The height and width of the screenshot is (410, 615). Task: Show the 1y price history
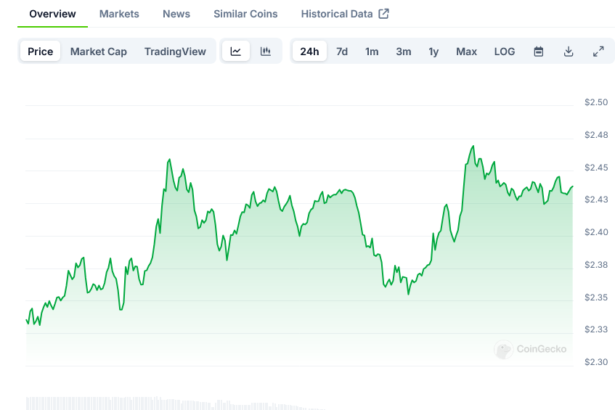coord(433,52)
